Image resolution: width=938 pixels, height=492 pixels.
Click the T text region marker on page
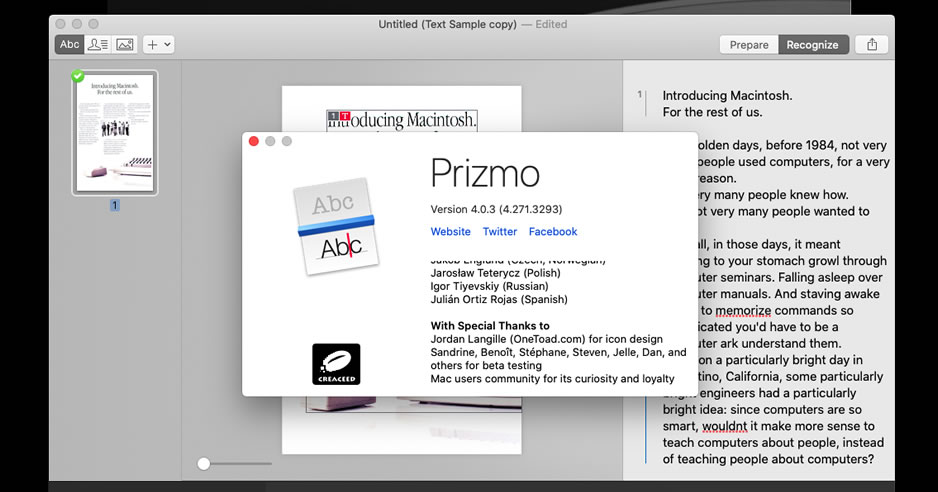[345, 116]
